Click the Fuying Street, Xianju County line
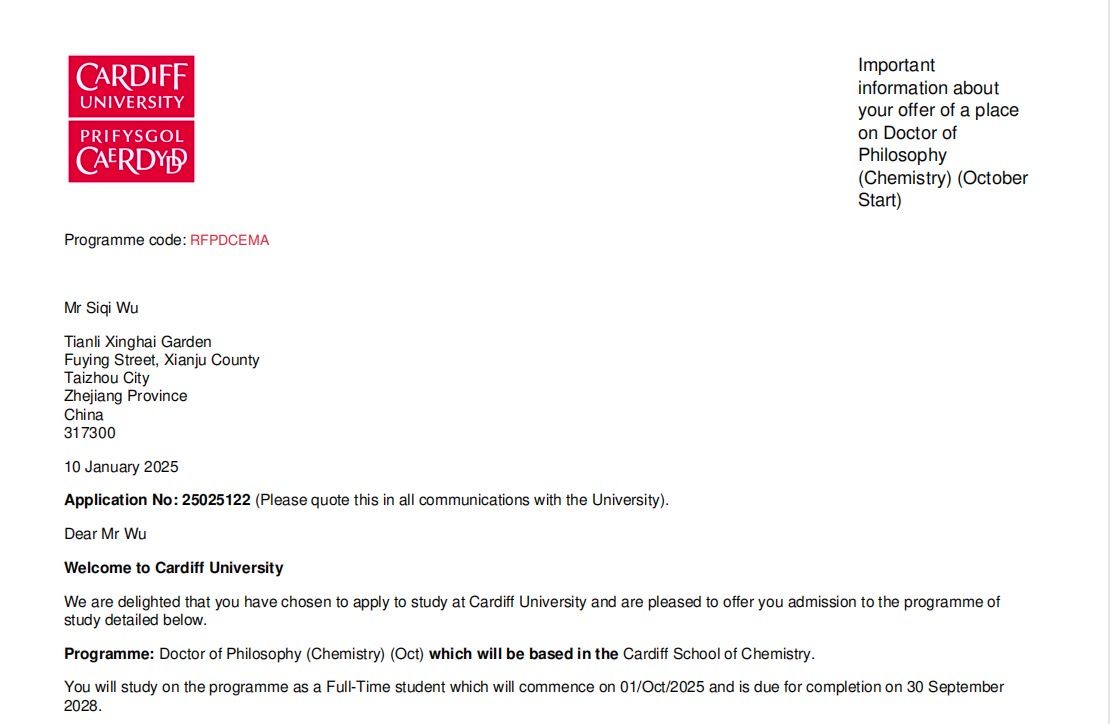The width and height of the screenshot is (1110, 724). (161, 360)
